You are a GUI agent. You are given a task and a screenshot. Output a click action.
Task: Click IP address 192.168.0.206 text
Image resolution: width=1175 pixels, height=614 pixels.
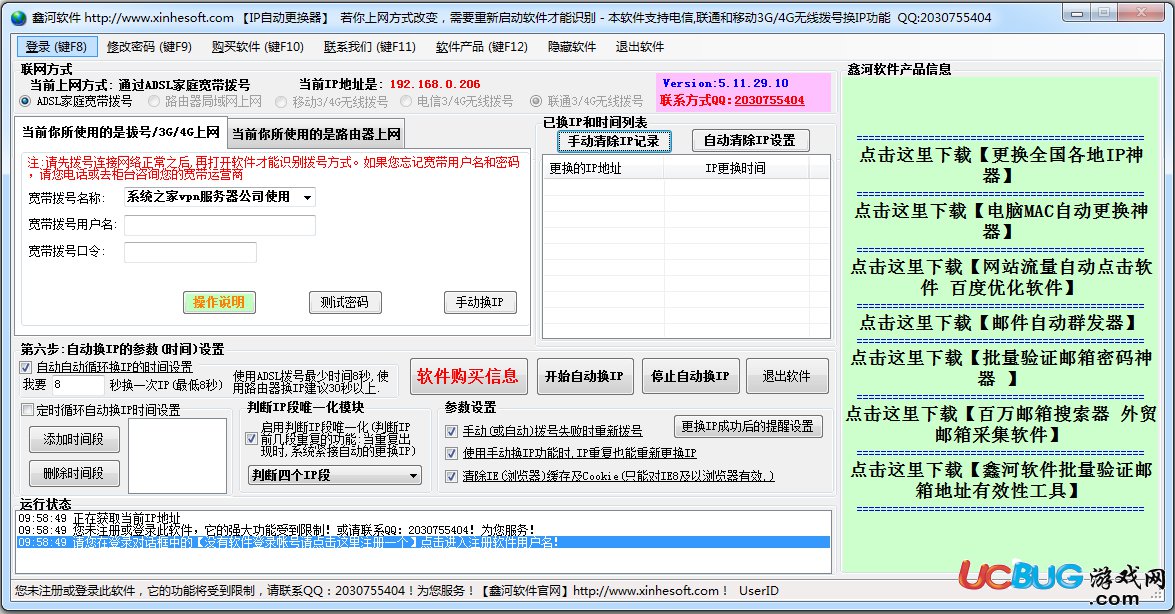(435, 84)
